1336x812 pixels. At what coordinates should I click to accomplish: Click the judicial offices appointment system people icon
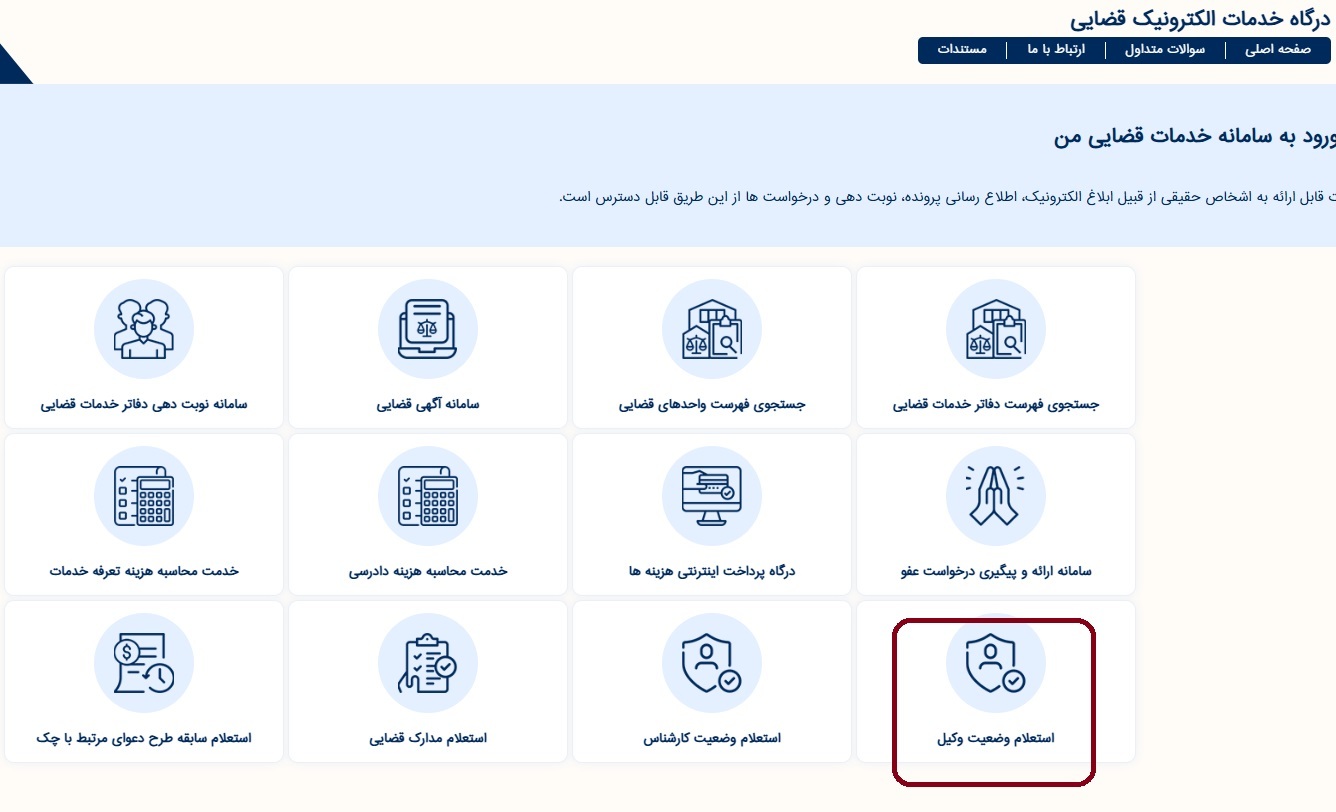pyautogui.click(x=144, y=328)
